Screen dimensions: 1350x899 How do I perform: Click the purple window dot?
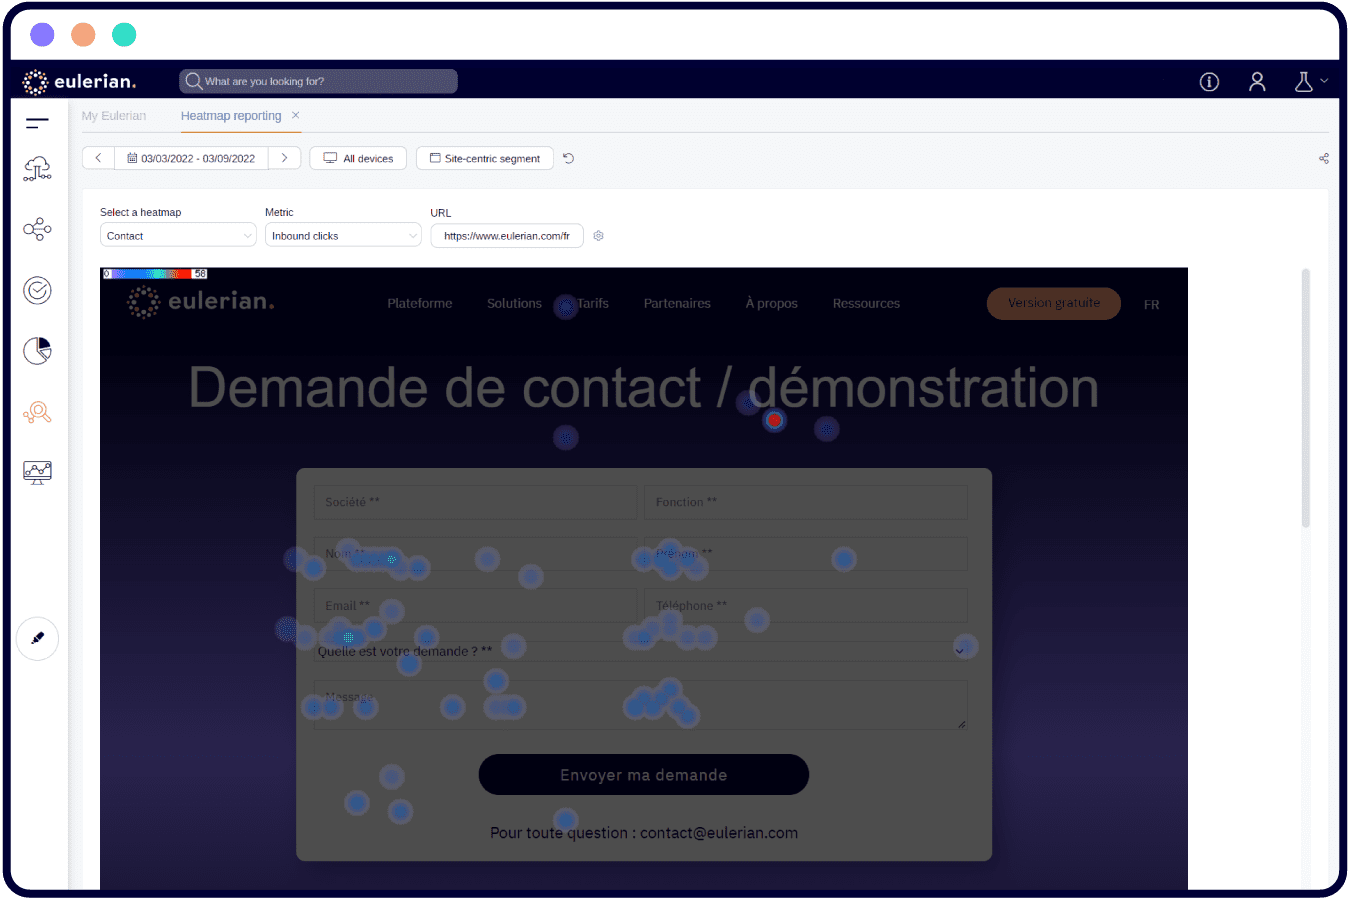[42, 35]
